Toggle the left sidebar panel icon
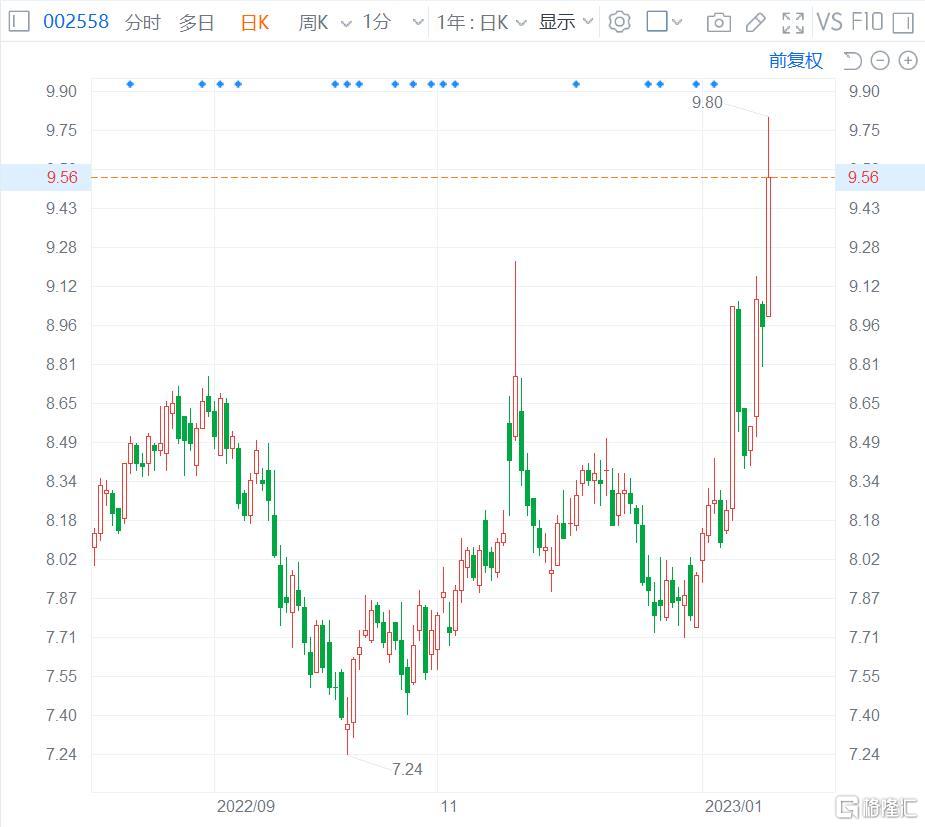The height and width of the screenshot is (827, 925). pos(19,22)
